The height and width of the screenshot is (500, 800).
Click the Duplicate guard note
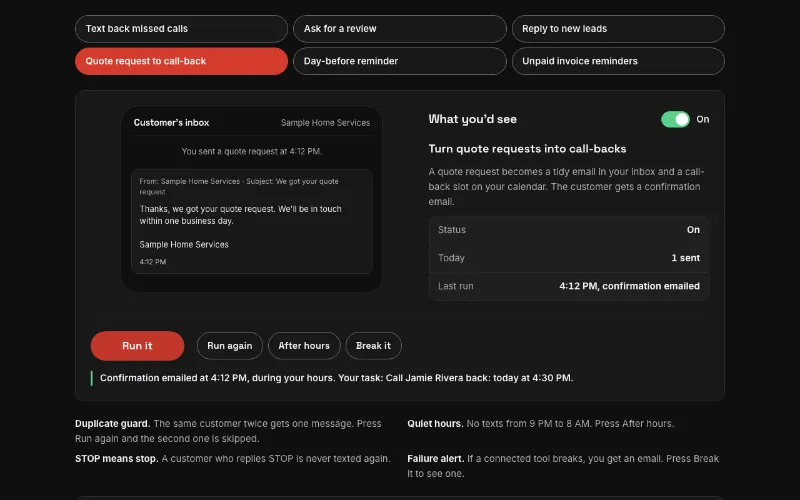coord(228,431)
